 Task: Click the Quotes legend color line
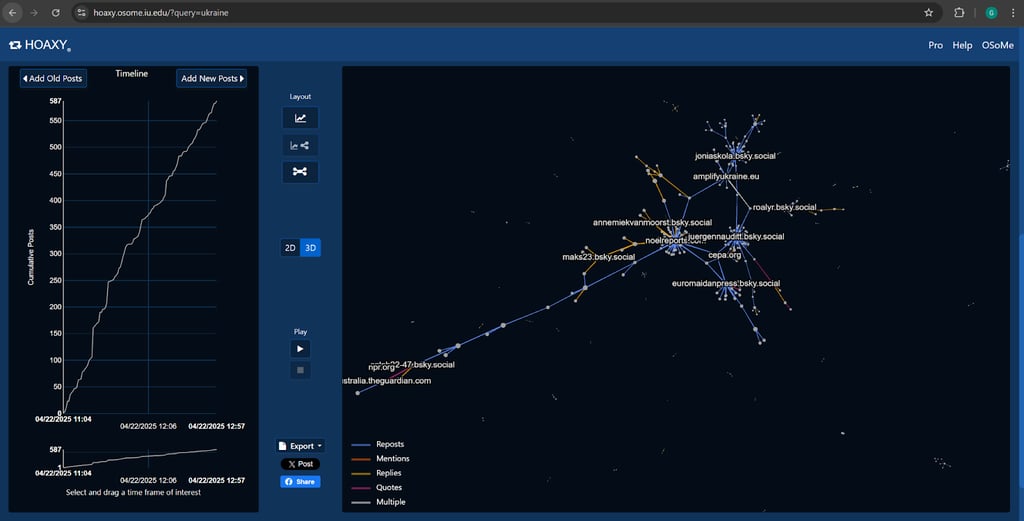coord(360,488)
